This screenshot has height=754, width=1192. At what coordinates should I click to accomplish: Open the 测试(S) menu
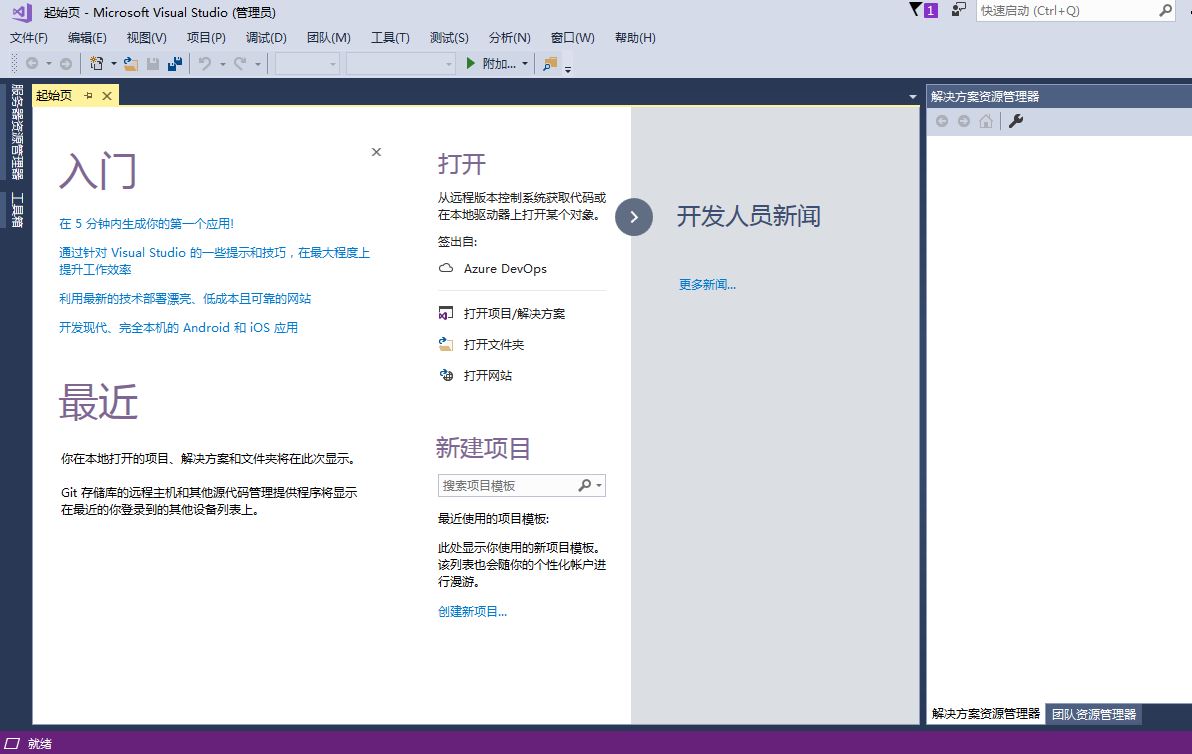449,38
